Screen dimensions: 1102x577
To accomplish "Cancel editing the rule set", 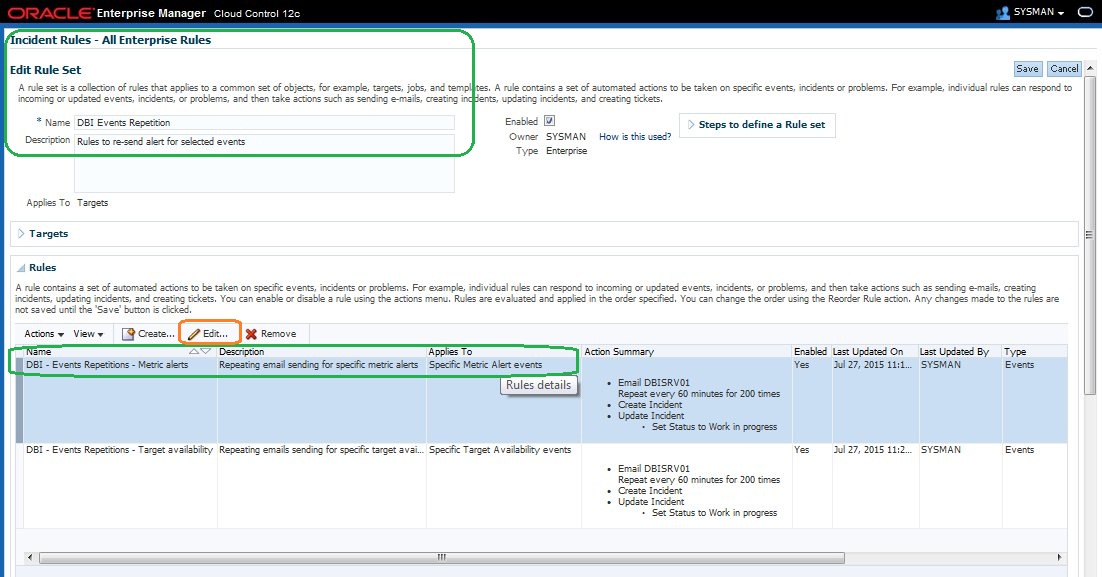I will tap(1064, 69).
